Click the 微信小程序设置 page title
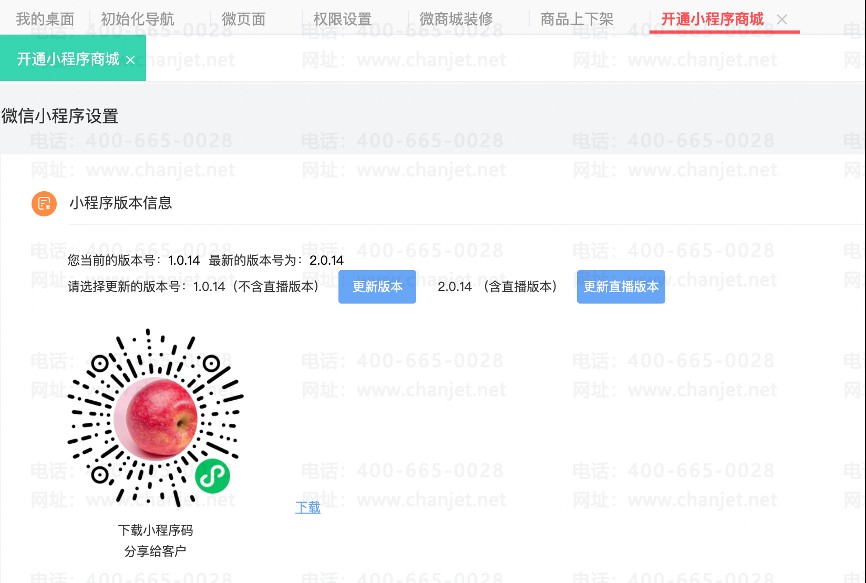This screenshot has width=866, height=583. click(60, 116)
